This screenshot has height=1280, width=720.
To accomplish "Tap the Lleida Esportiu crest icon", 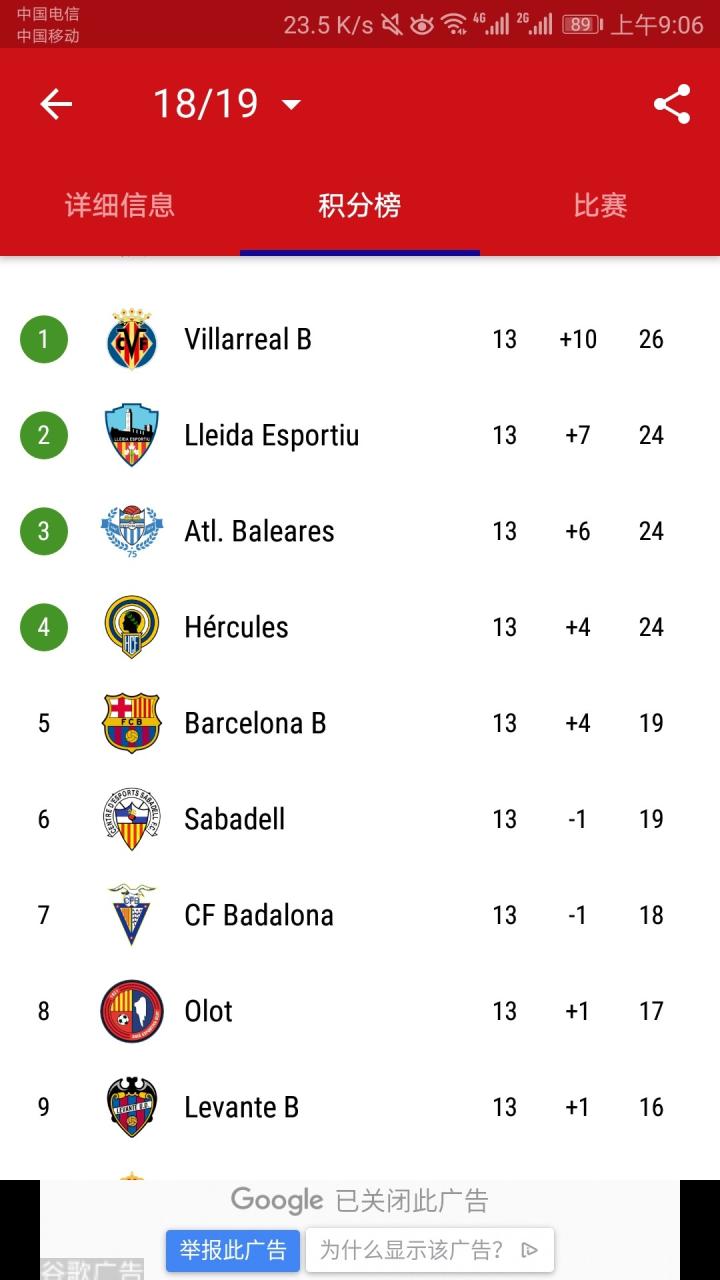I will pyautogui.click(x=132, y=435).
